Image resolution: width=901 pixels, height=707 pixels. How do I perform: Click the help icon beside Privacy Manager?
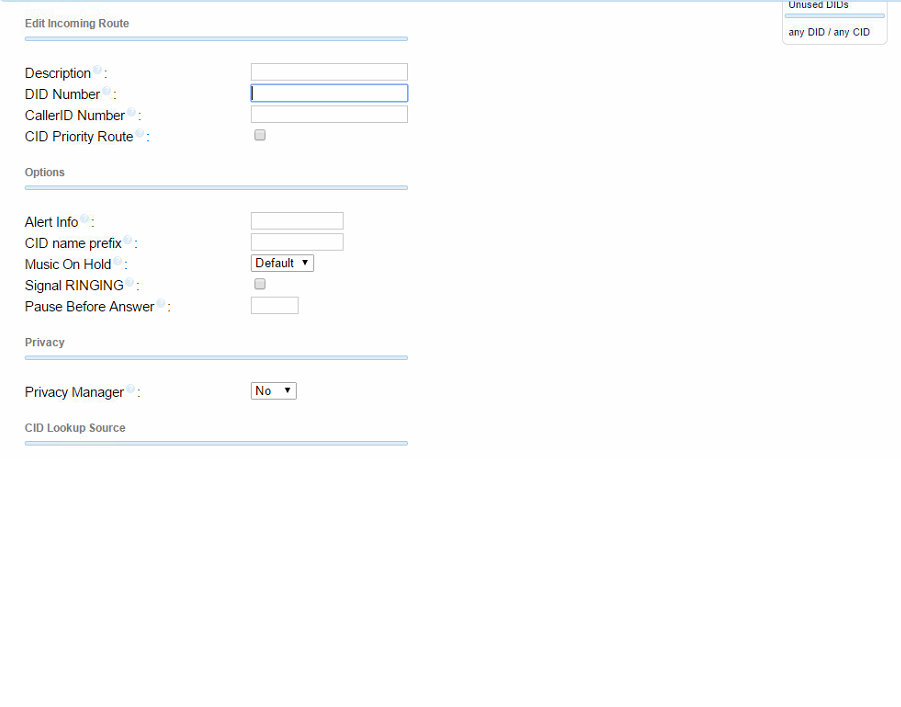pos(130,390)
